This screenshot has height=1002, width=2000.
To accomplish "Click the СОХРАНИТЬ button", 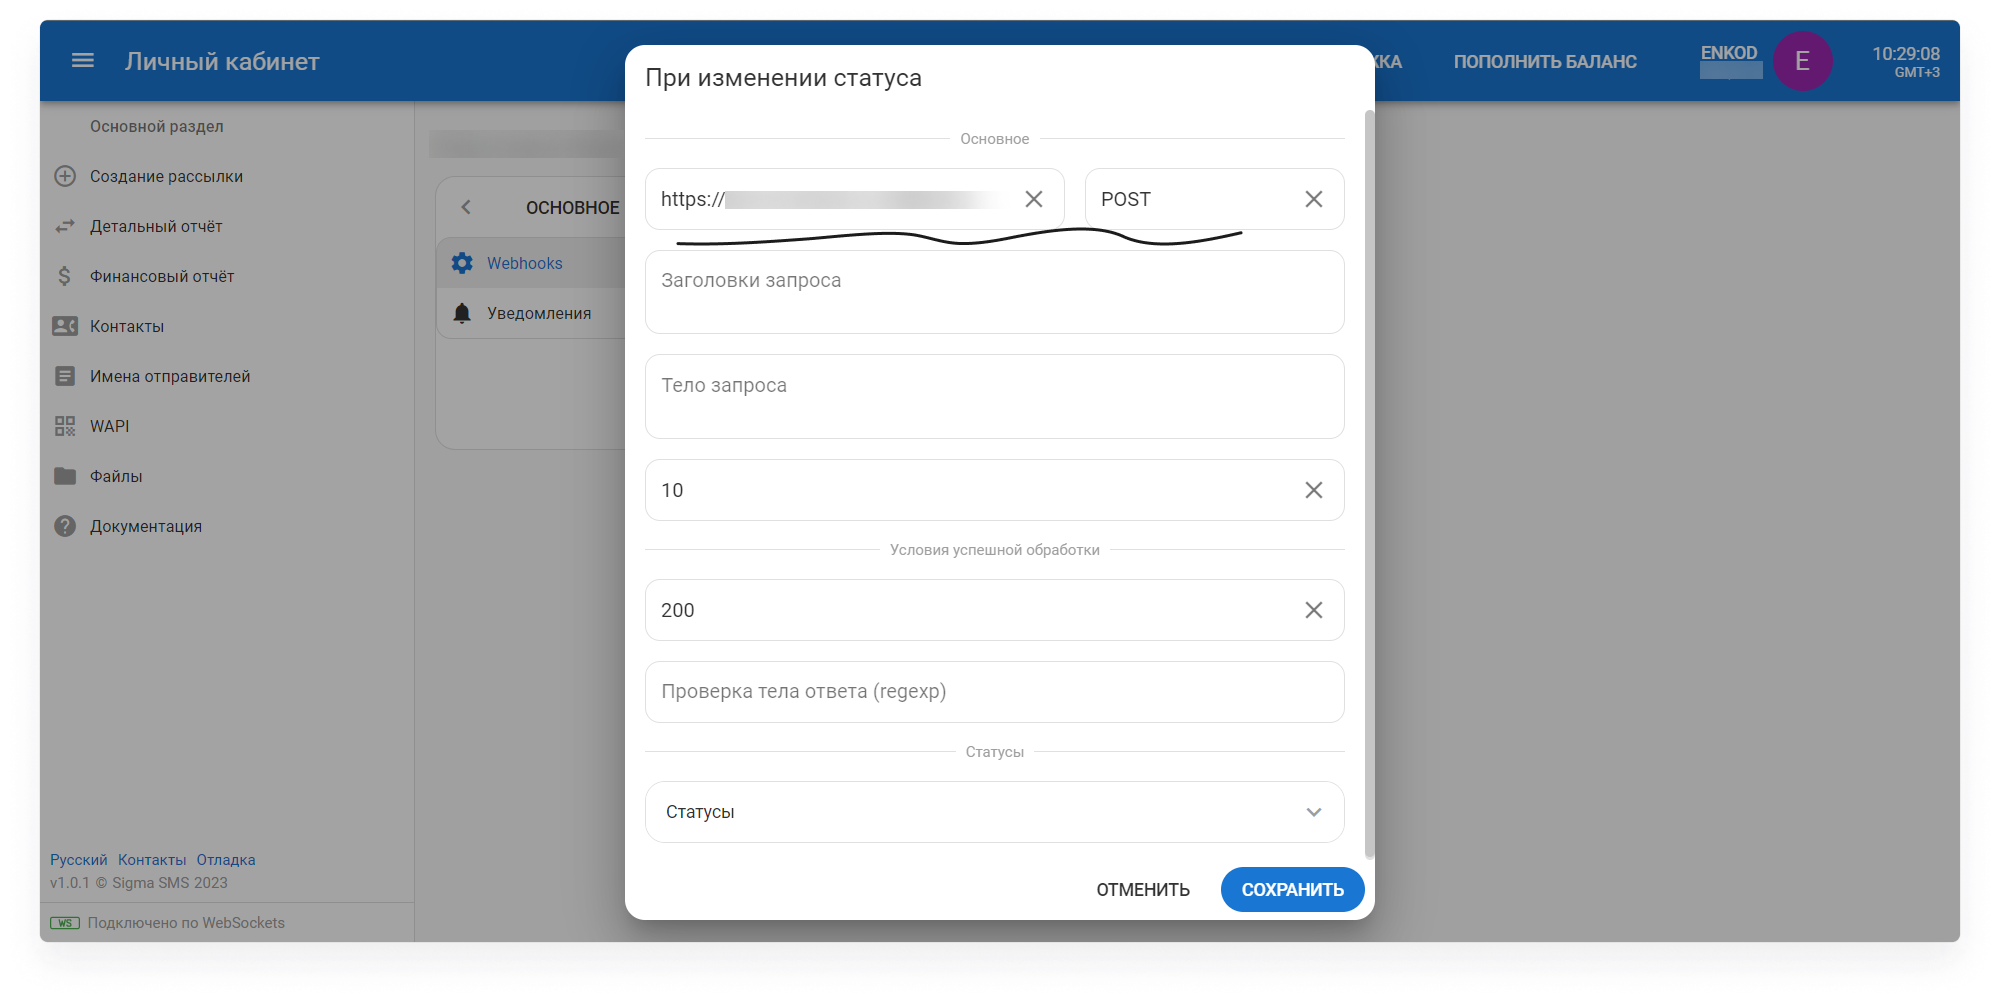I will [x=1292, y=889].
